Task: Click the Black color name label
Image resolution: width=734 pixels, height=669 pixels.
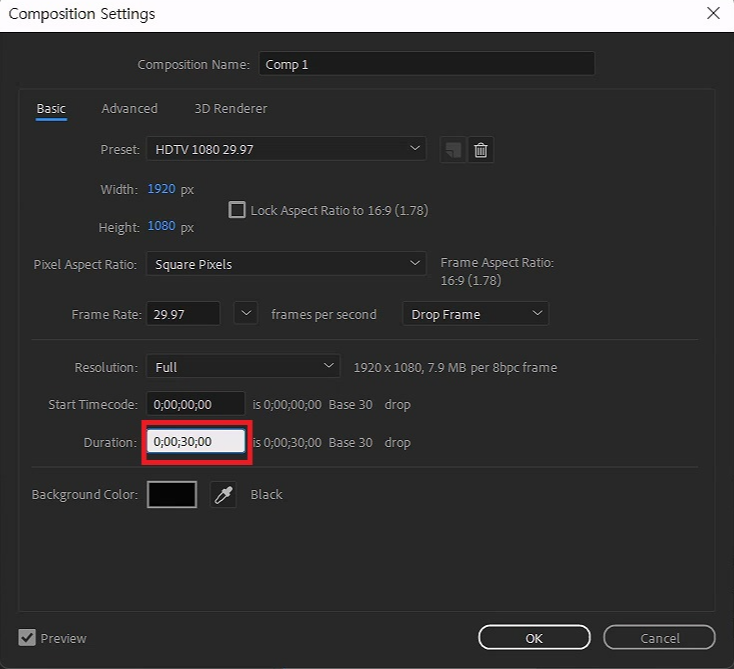Action: 266,494
